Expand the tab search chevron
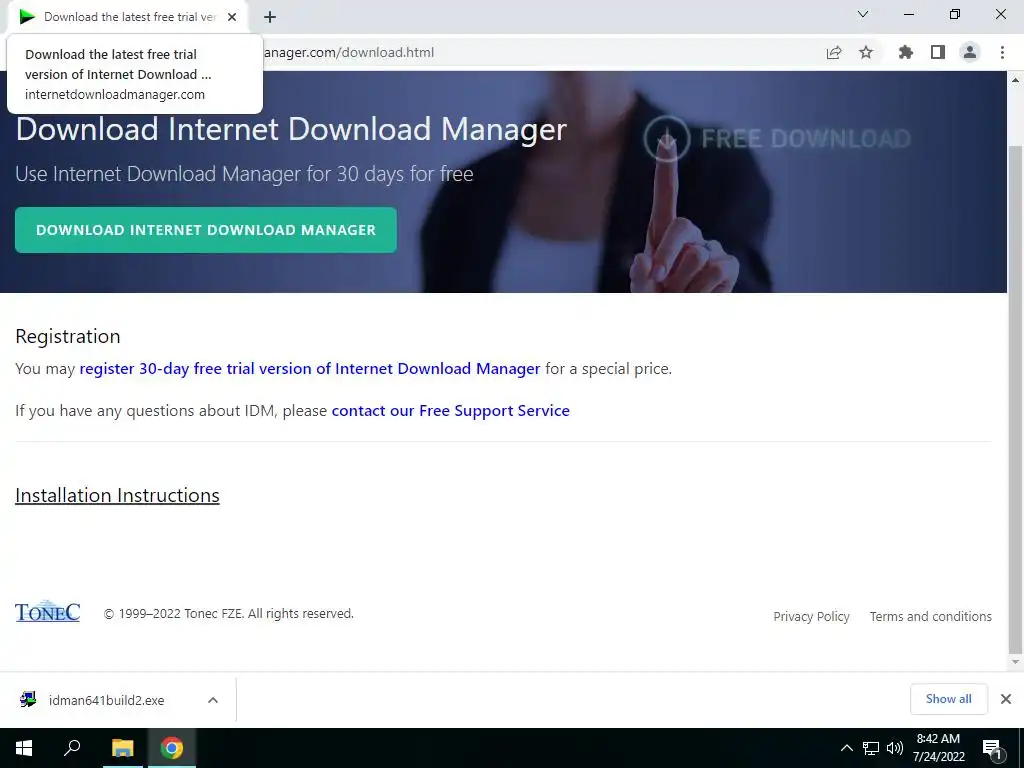 [863, 14]
